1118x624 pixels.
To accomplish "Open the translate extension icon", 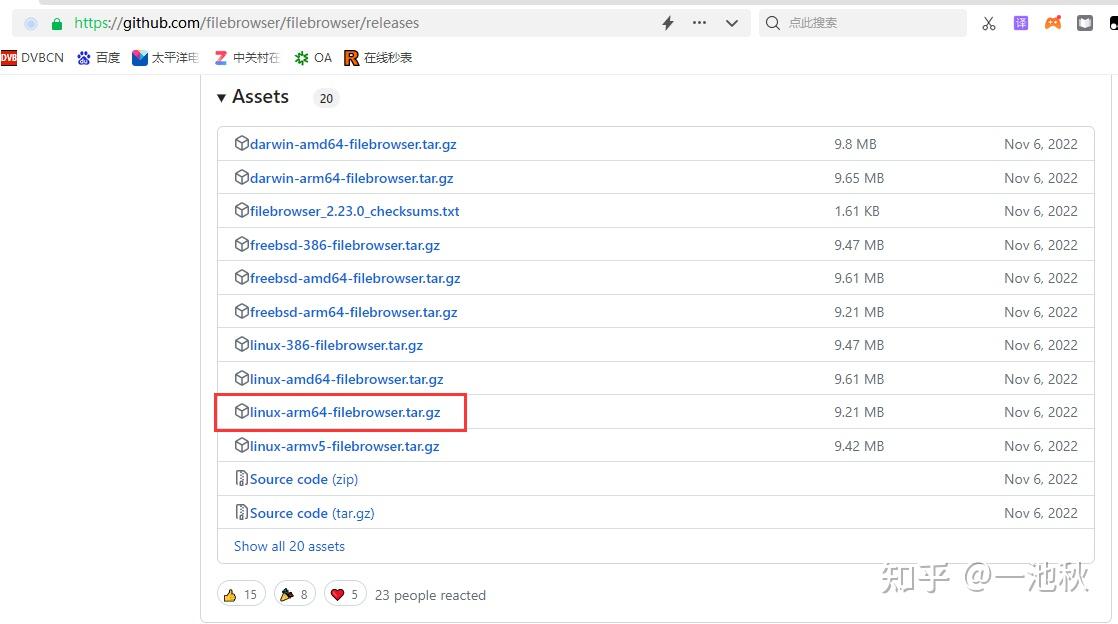I will [1020, 22].
